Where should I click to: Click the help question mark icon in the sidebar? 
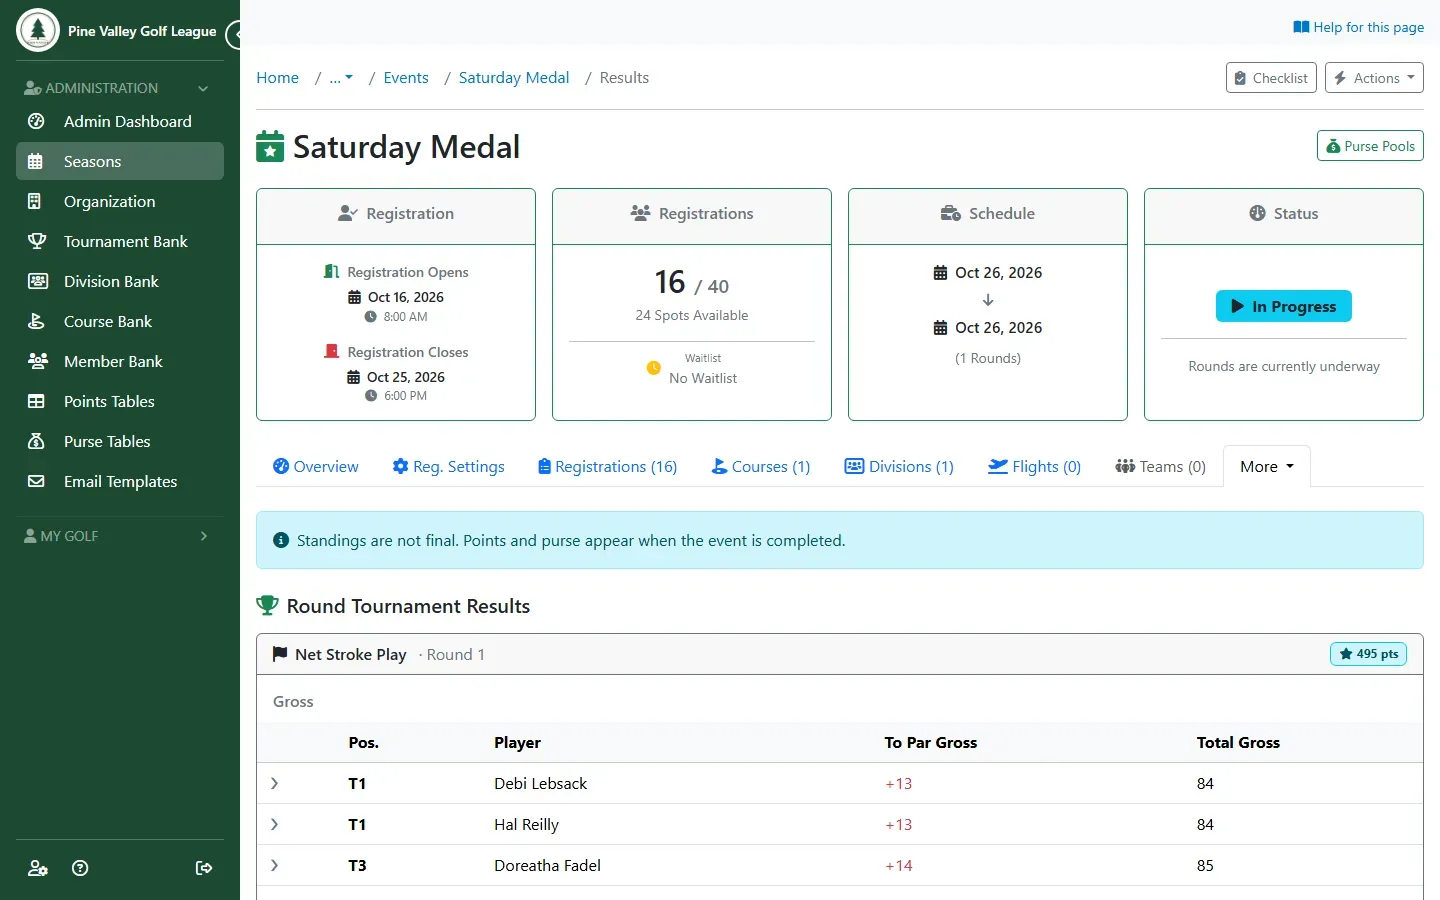pyautogui.click(x=80, y=868)
